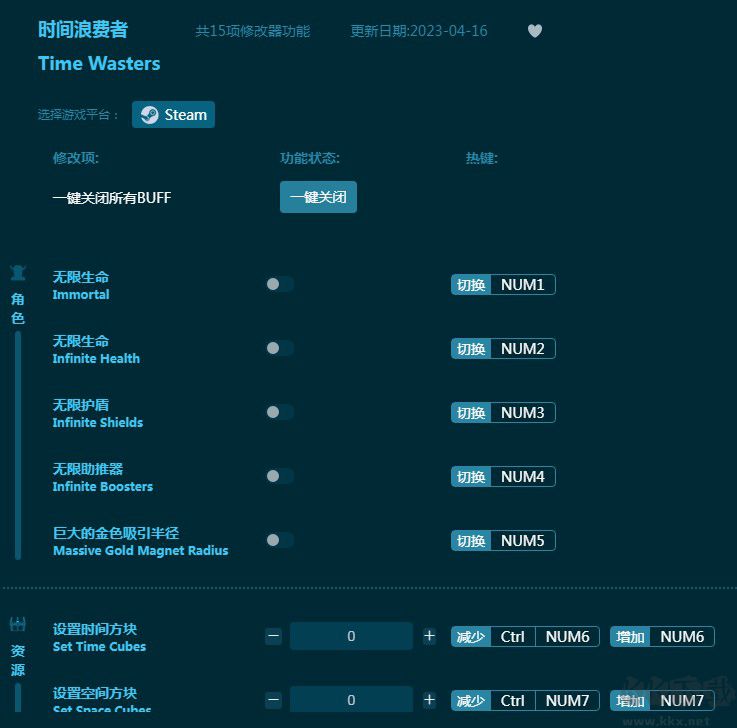Click the NUM5 hotkey for Gold Magnet

tap(503, 540)
